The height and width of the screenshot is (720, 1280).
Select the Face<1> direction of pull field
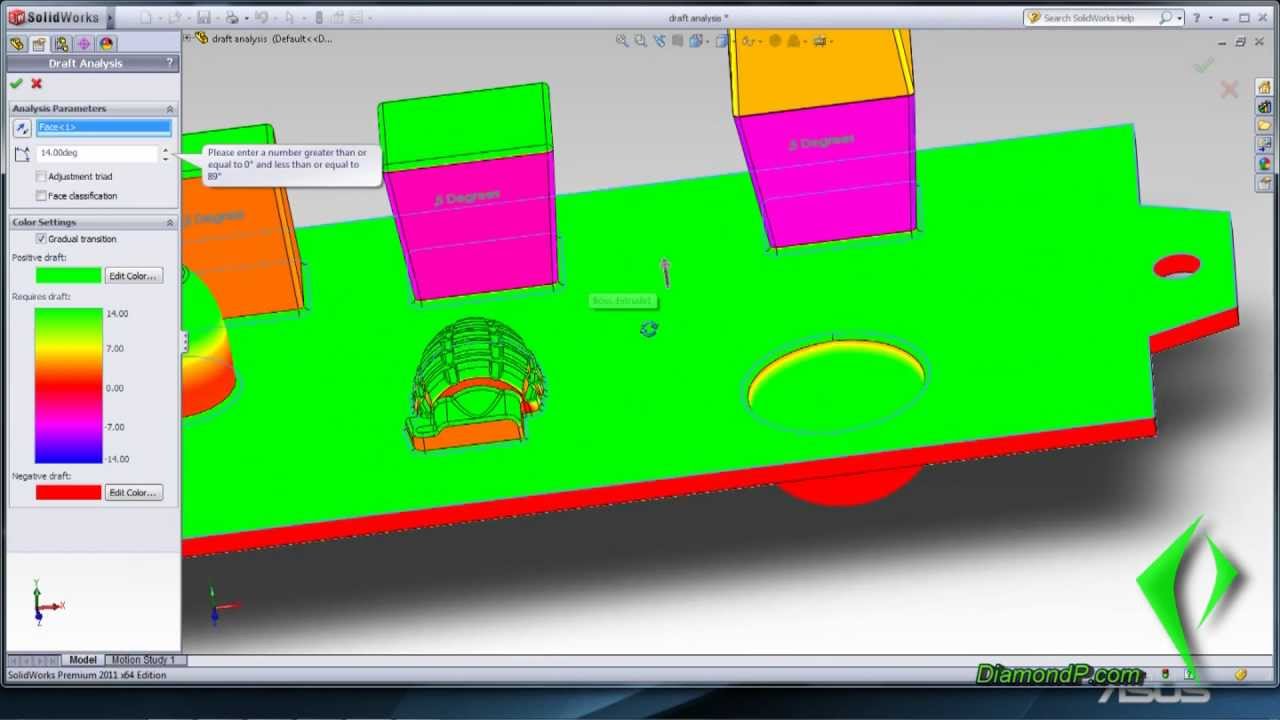click(104, 128)
